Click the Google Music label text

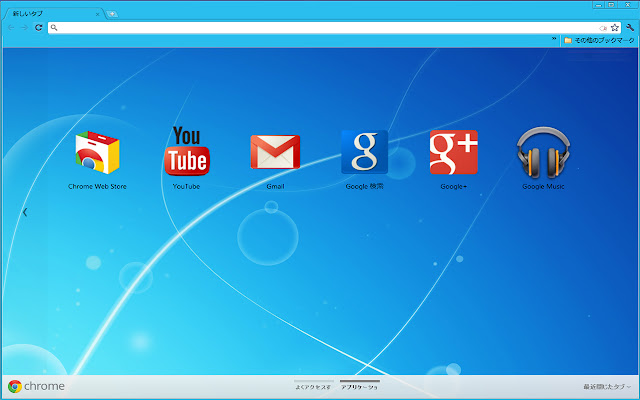(543, 187)
